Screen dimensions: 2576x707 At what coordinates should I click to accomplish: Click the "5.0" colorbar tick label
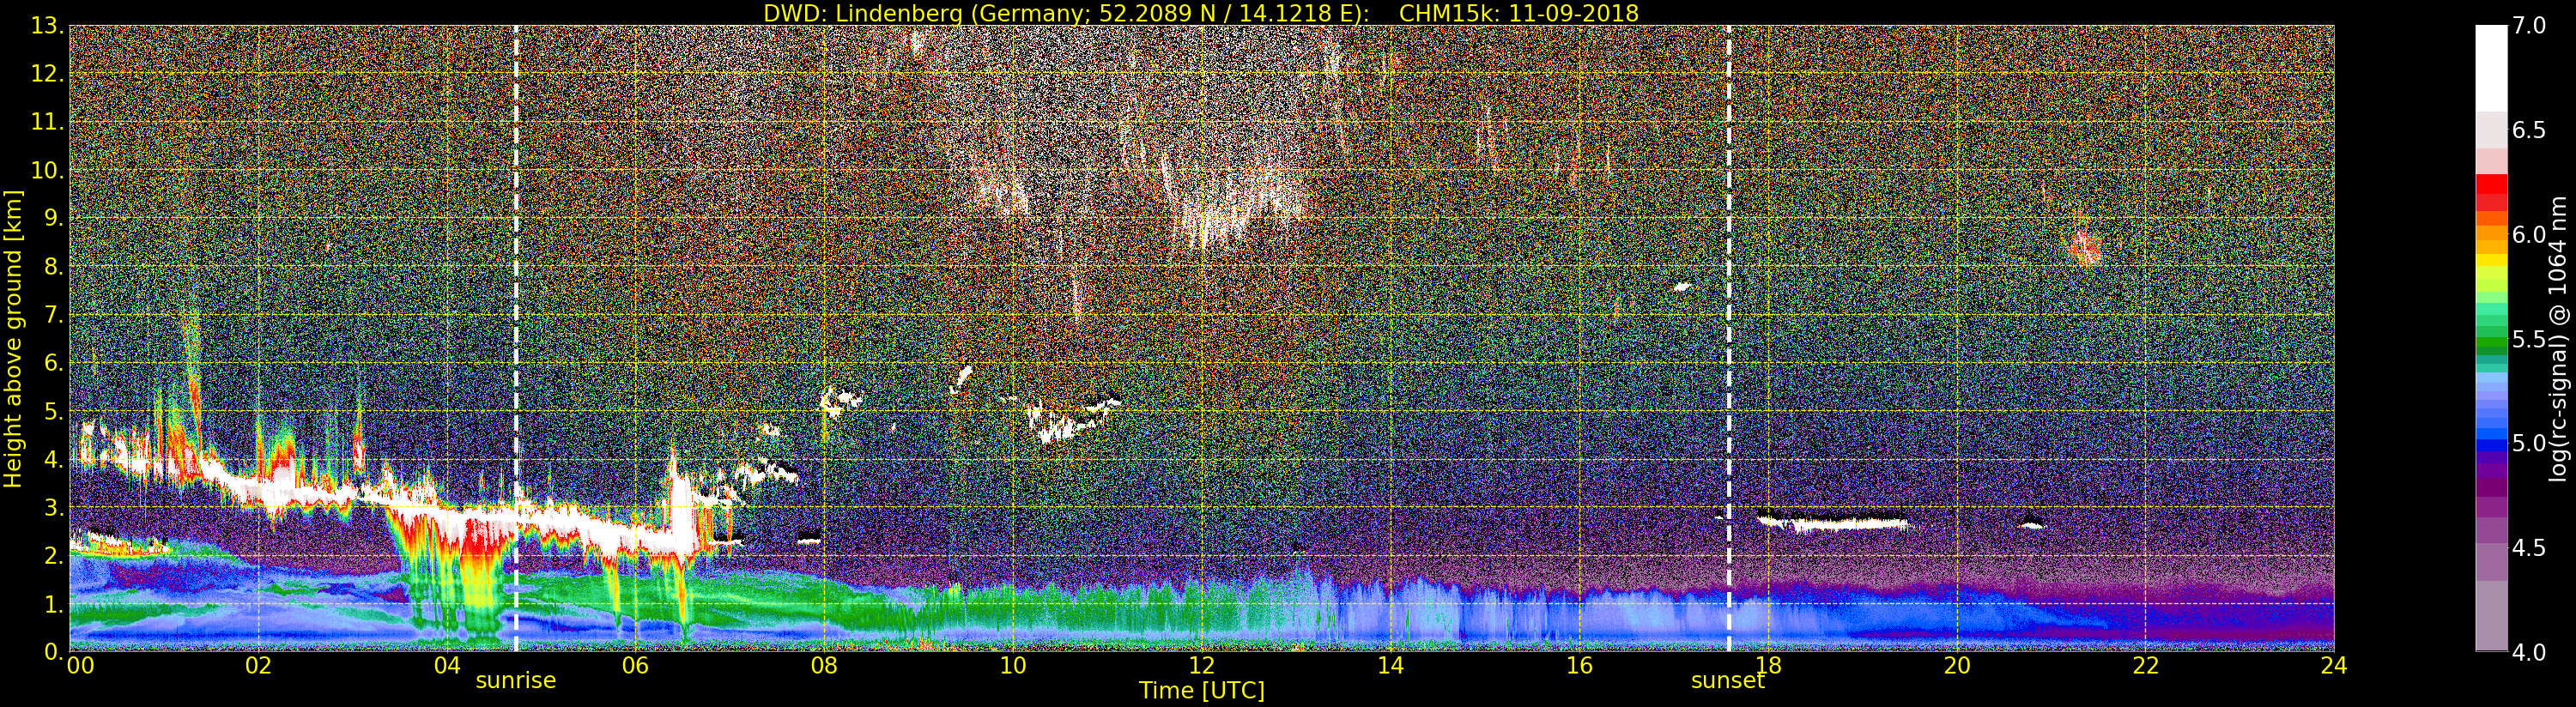coord(2529,443)
